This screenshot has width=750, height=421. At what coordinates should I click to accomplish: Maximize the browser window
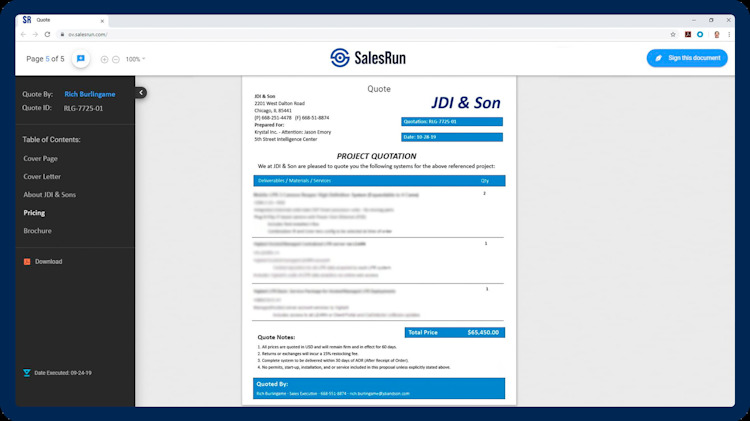pos(711,20)
